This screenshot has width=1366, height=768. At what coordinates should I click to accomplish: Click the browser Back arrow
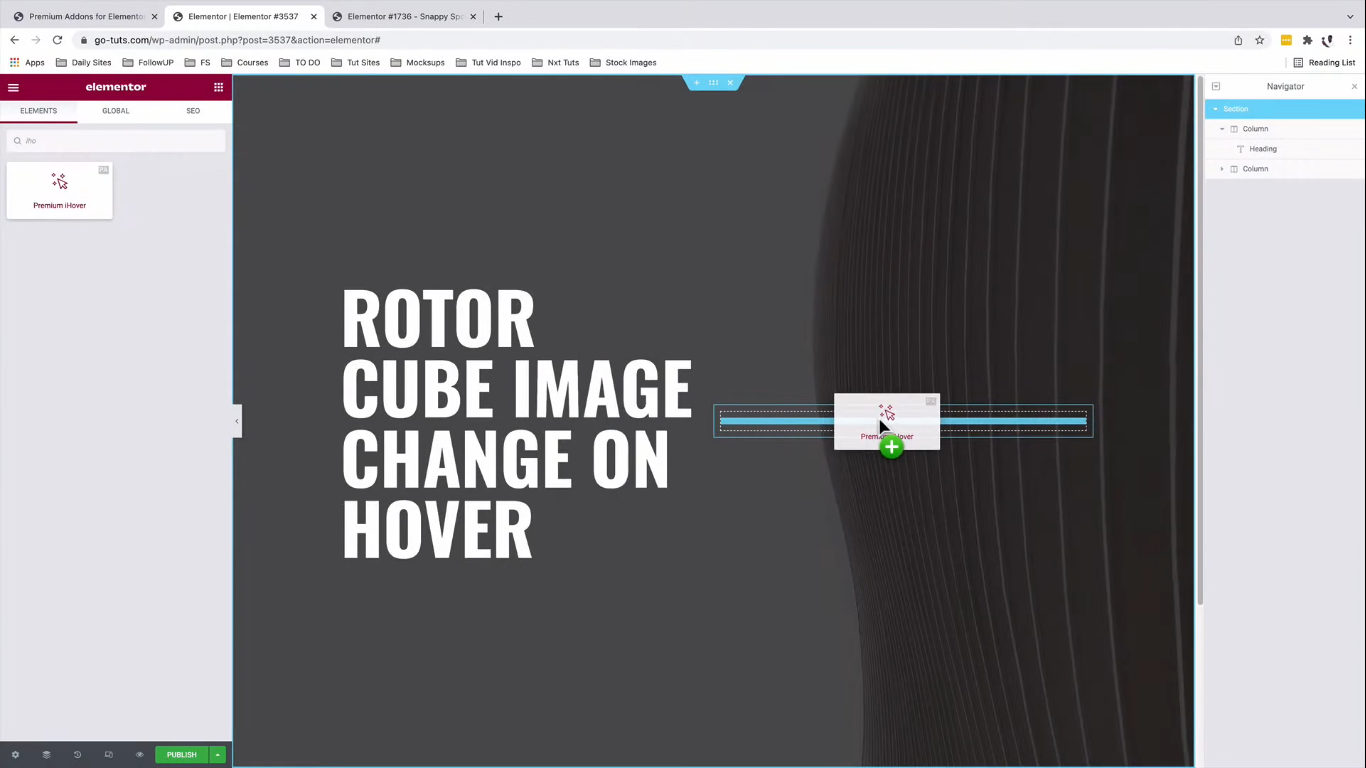pyautogui.click(x=14, y=40)
